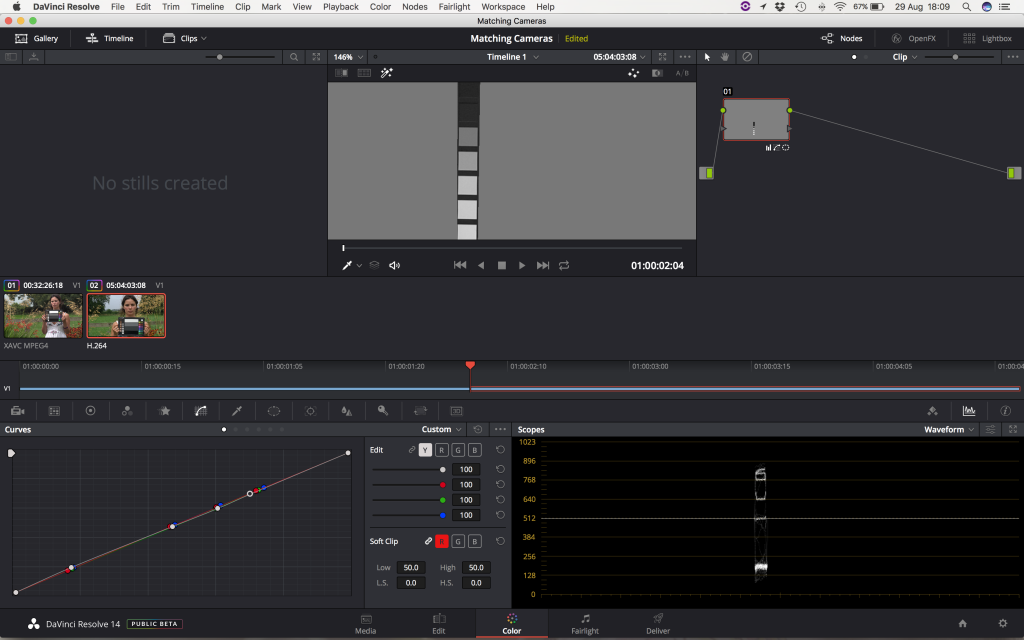The image size is (1024, 640).
Task: Show the Scopes palette icon
Action: (x=969, y=411)
